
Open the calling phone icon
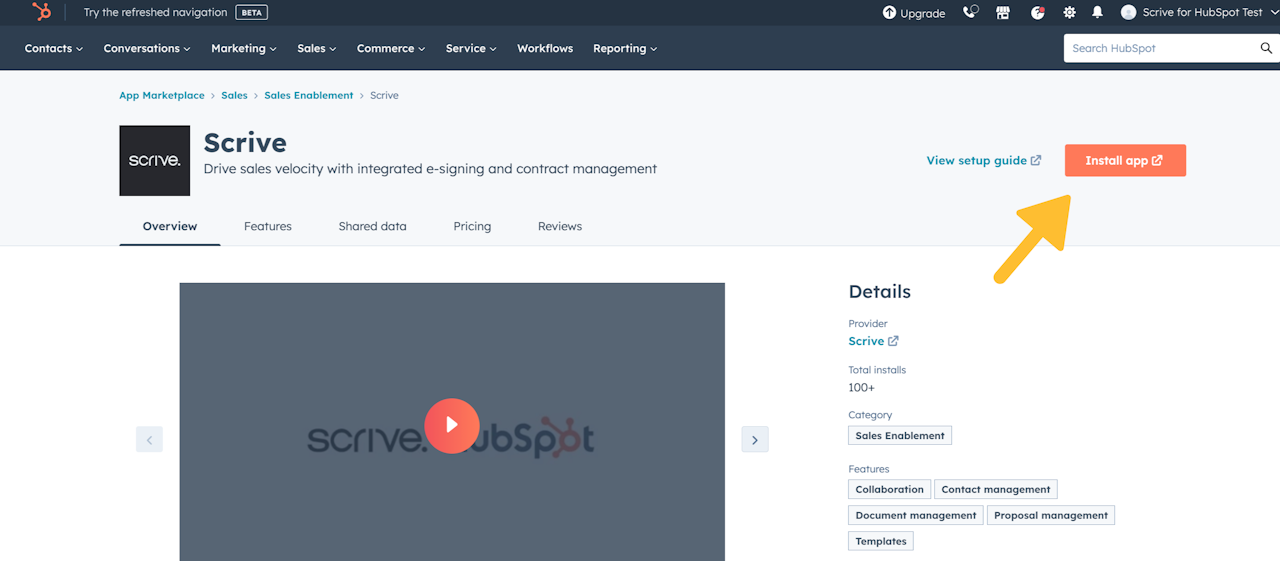point(970,13)
